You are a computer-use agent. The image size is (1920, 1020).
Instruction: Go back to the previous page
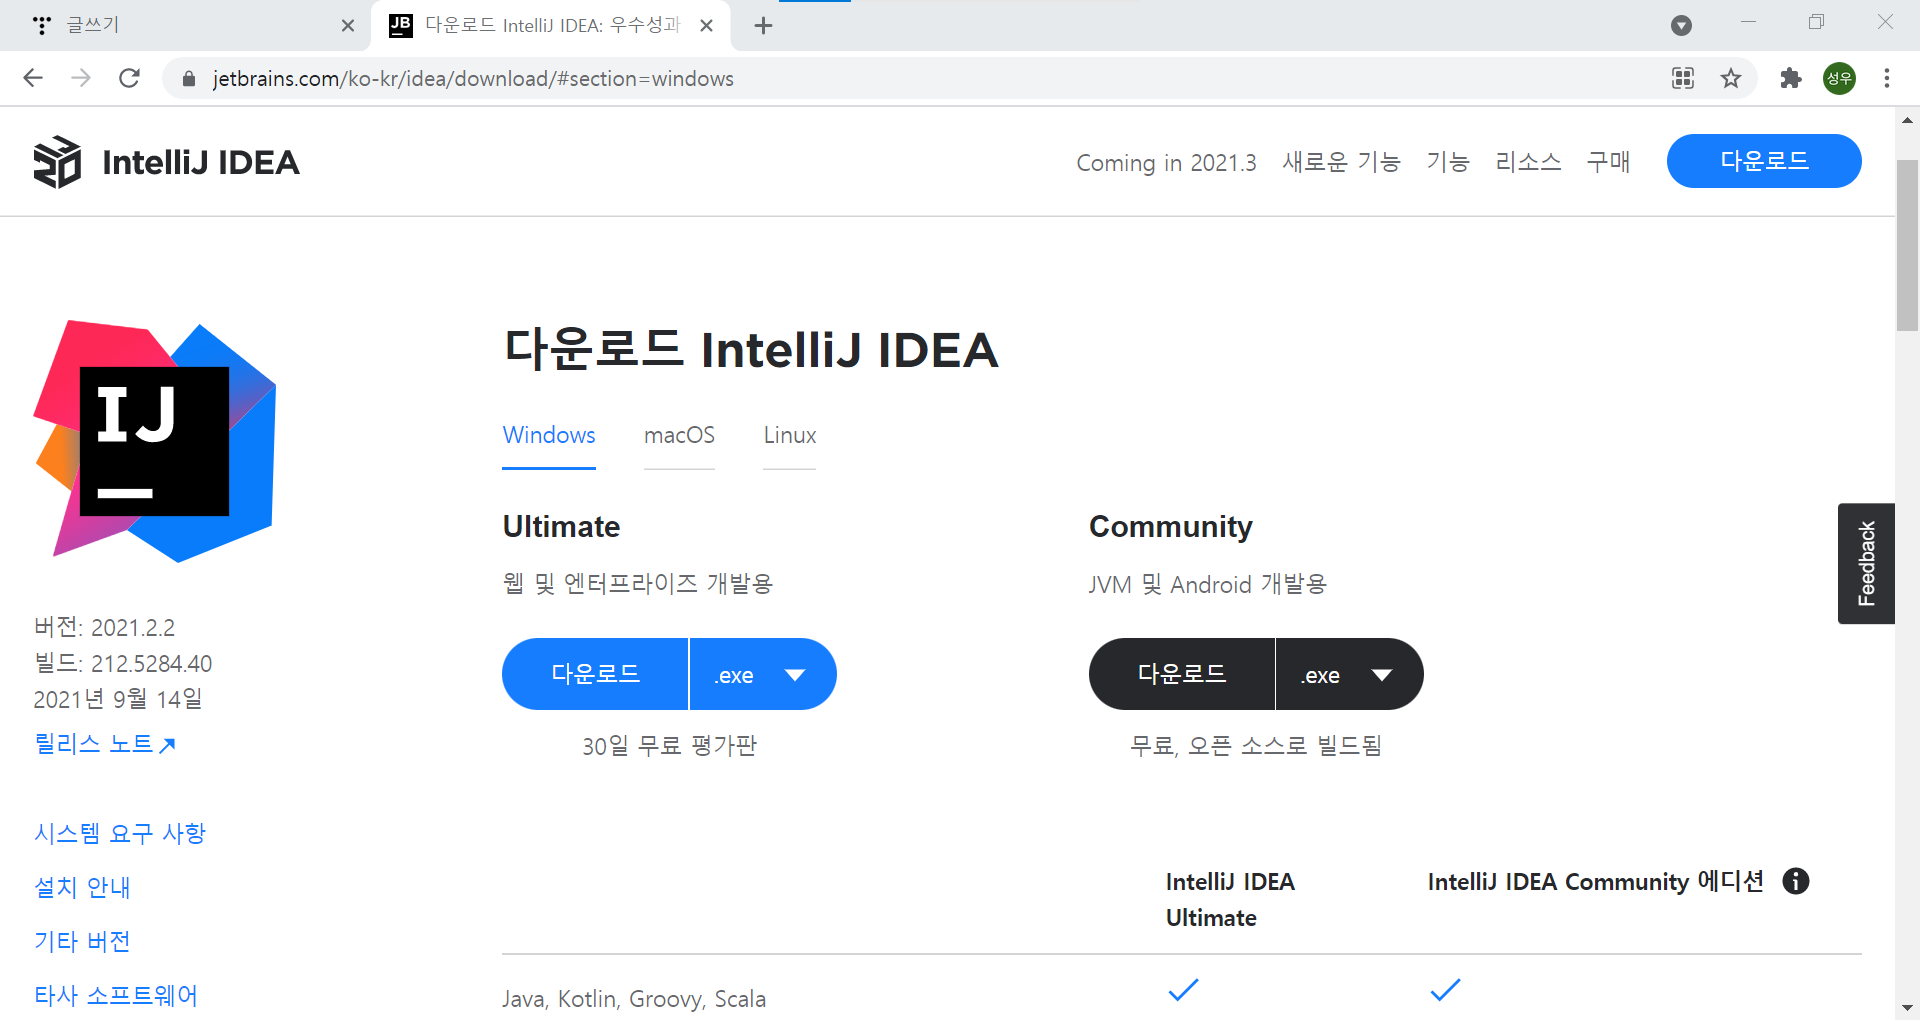[33, 78]
